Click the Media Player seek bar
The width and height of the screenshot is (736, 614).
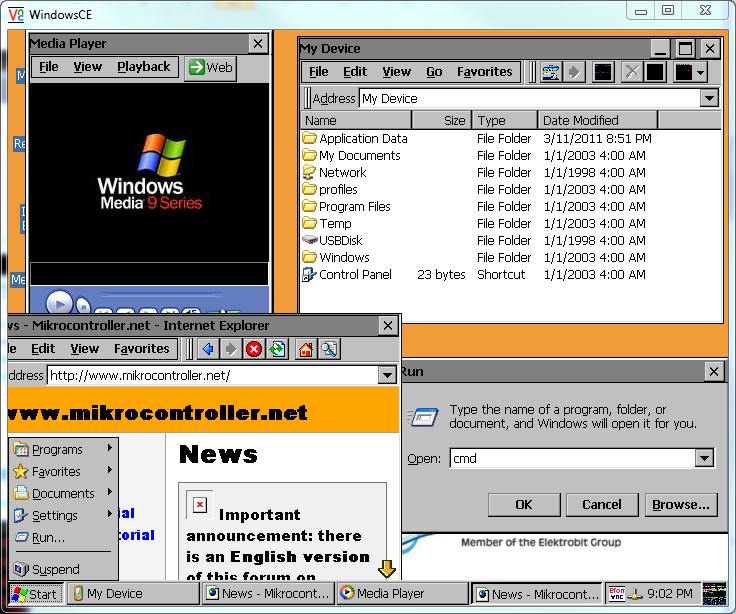[x=162, y=294]
